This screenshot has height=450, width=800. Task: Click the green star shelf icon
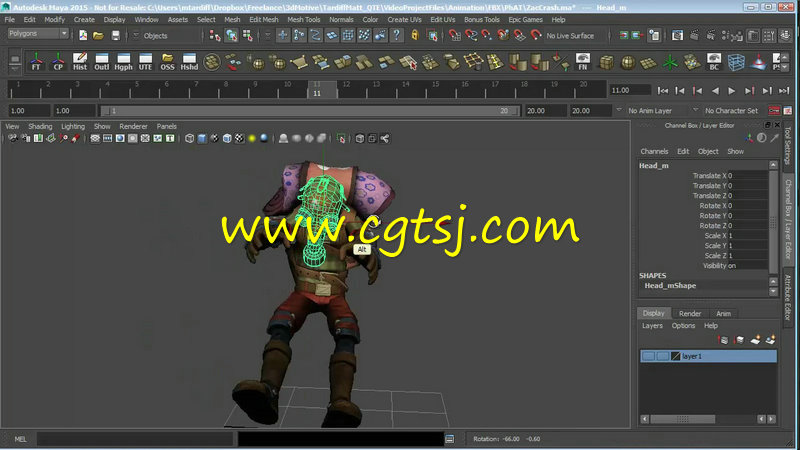[x=670, y=63]
